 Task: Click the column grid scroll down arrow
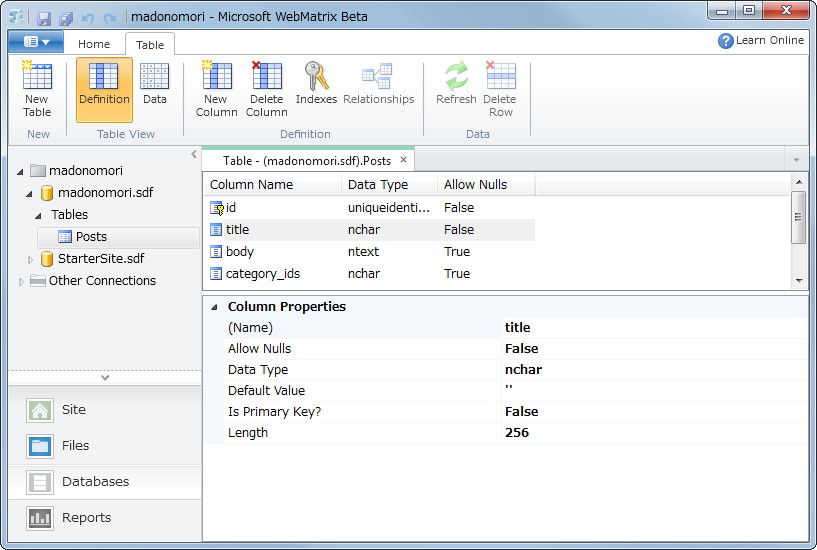click(x=799, y=281)
